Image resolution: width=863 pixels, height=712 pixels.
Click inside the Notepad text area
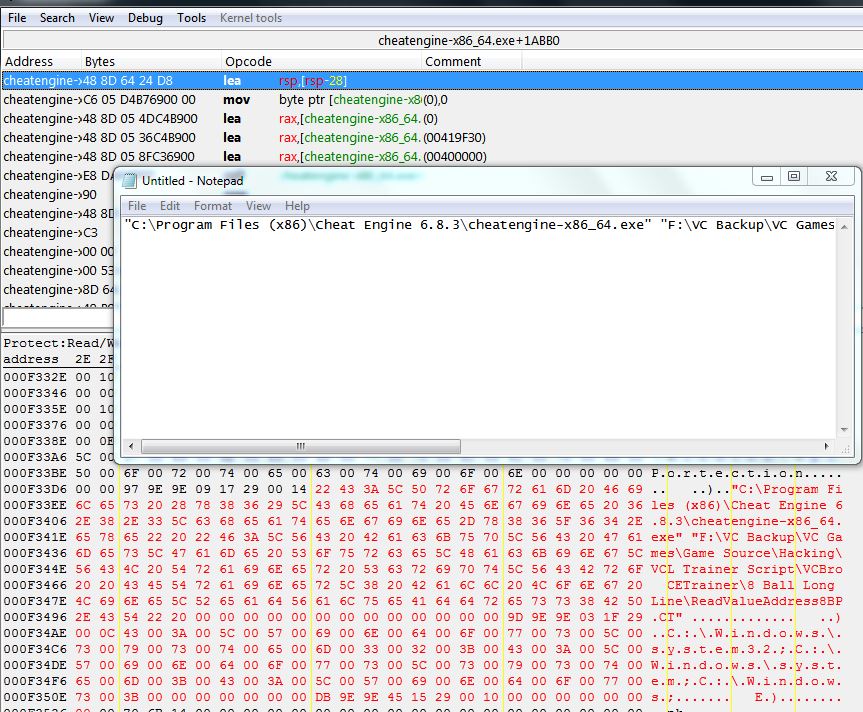pyautogui.click(x=480, y=330)
